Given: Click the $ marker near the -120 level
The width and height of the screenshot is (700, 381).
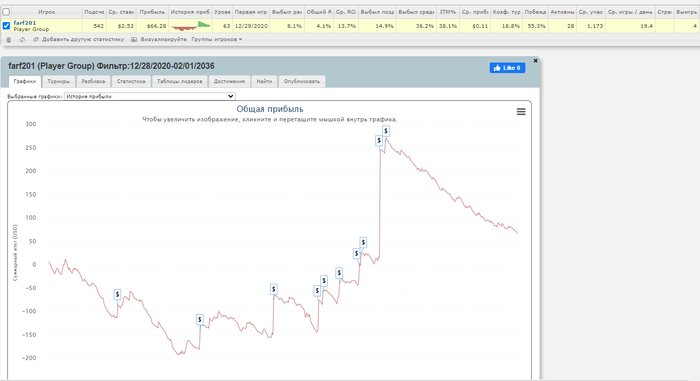Looking at the screenshot, I should click(200, 320).
